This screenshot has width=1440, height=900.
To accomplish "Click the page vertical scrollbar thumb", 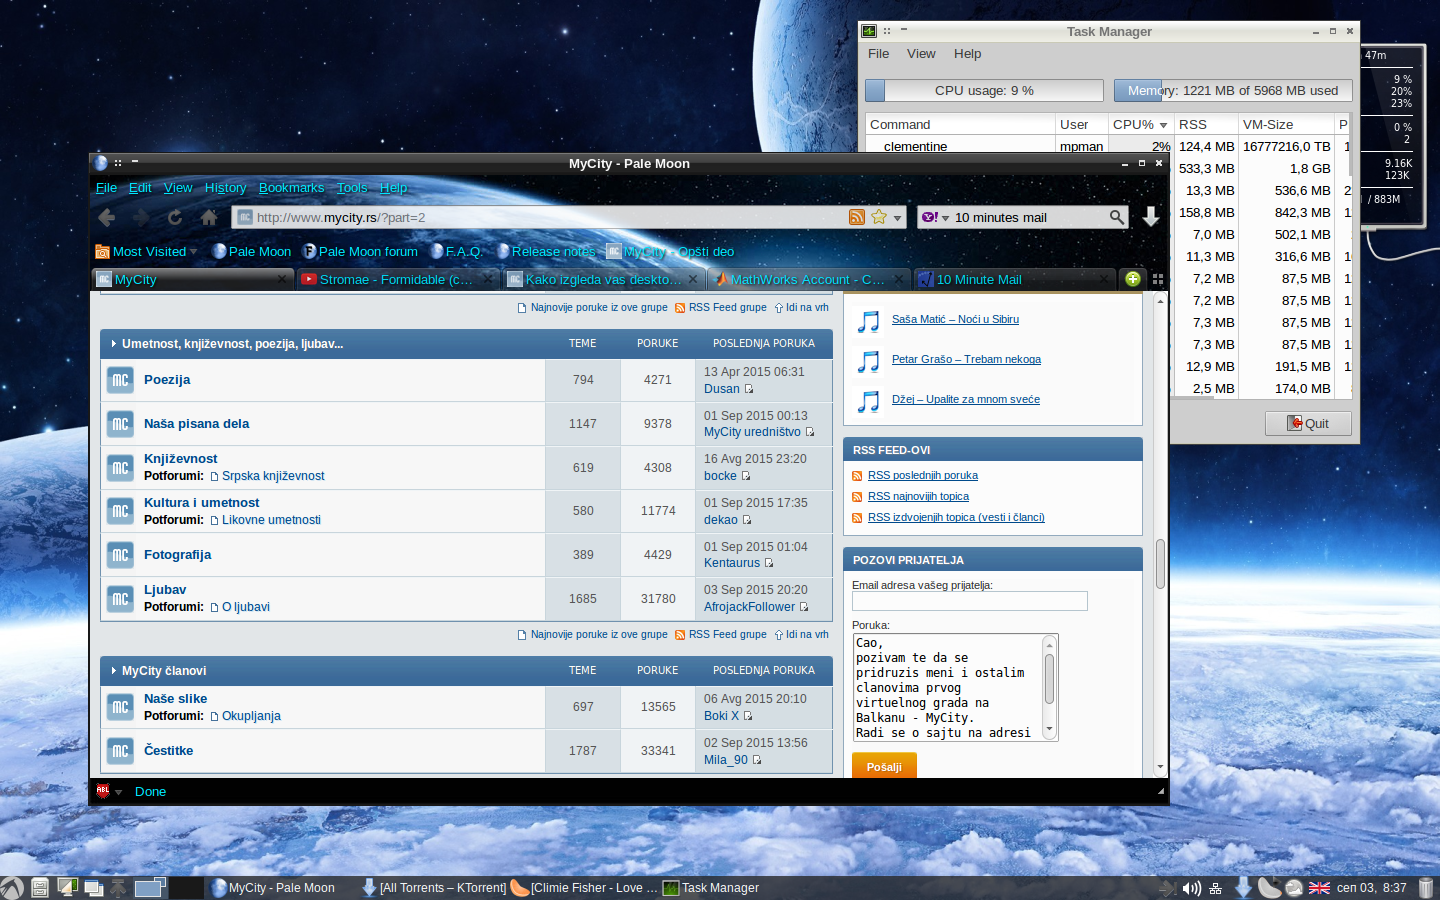I will (x=1160, y=564).
